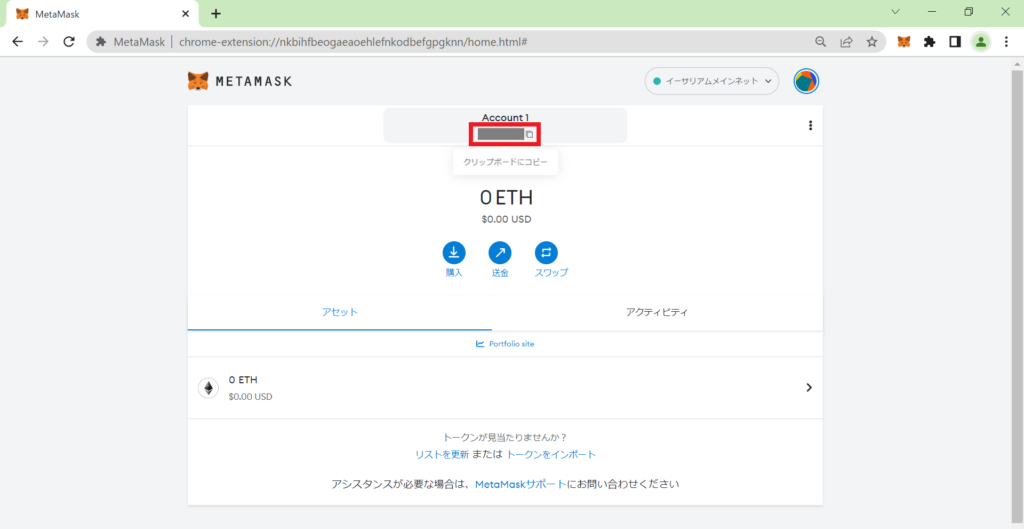1024x529 pixels.
Task: Click the browser address bar
Action: (x=450, y=42)
